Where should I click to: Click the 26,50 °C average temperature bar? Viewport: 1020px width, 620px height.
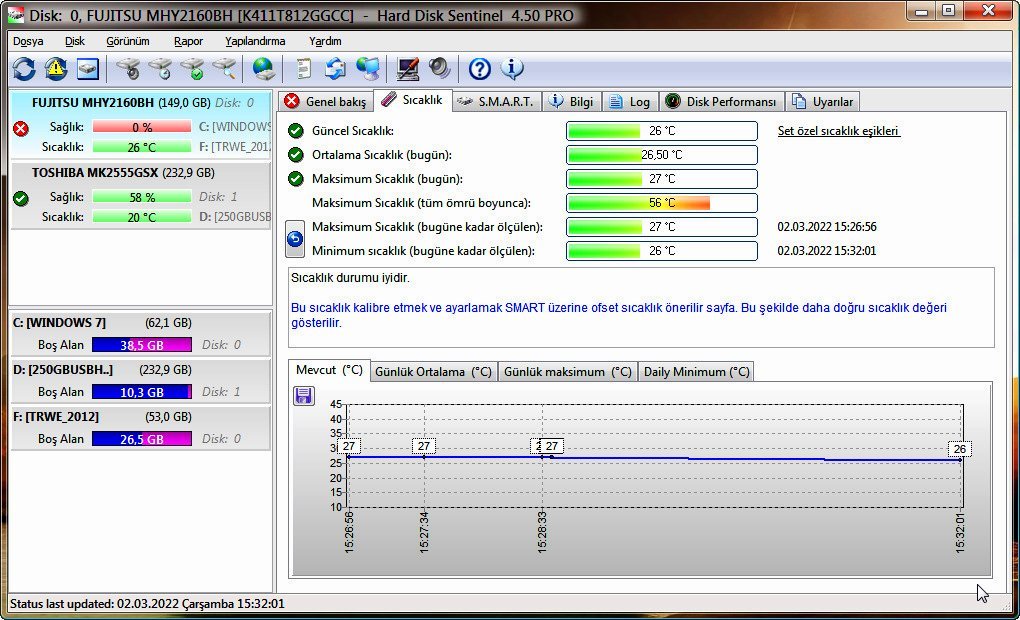662,155
